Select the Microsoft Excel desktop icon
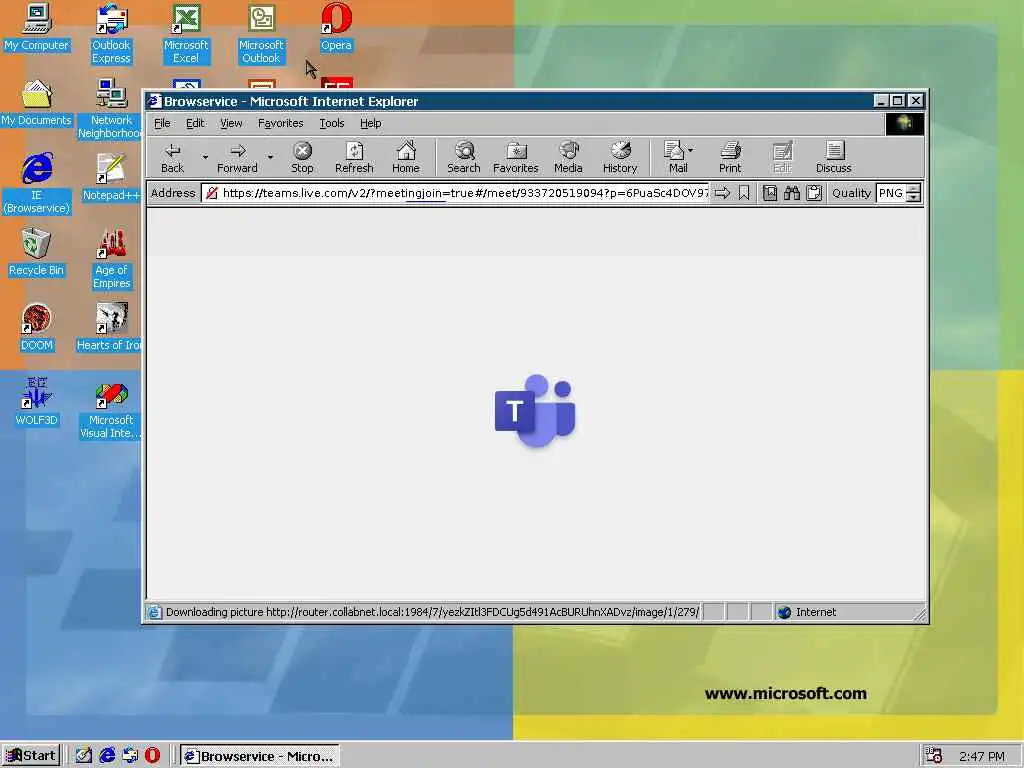 (x=186, y=34)
